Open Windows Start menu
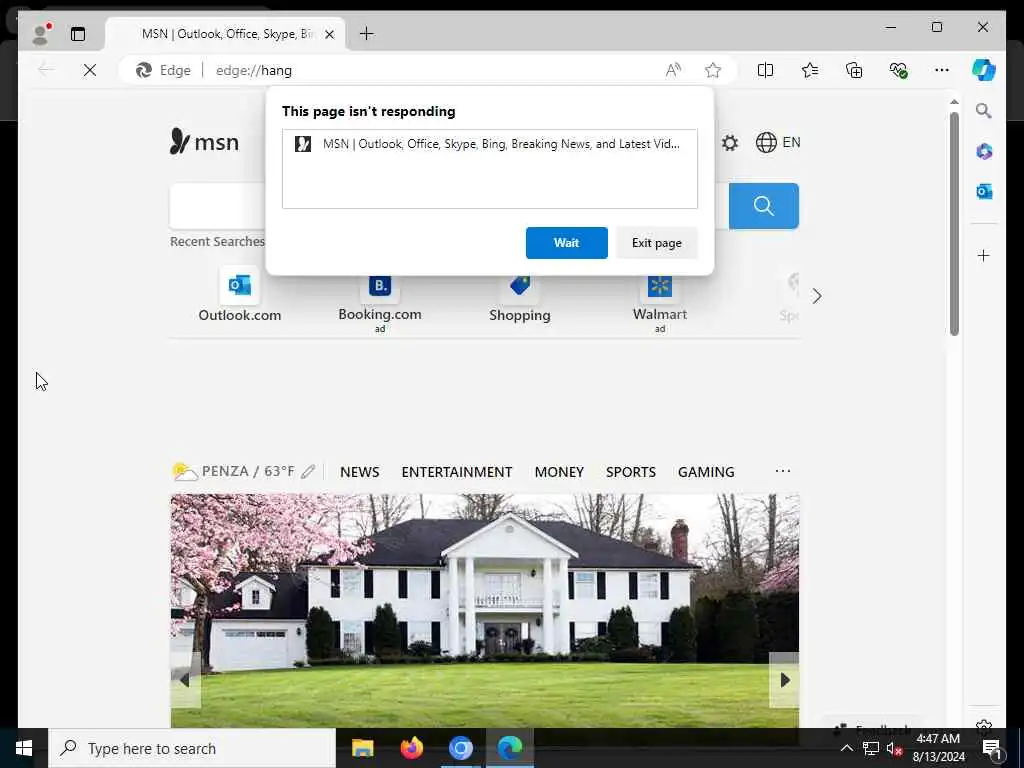This screenshot has height=768, width=1024. pos(24,748)
